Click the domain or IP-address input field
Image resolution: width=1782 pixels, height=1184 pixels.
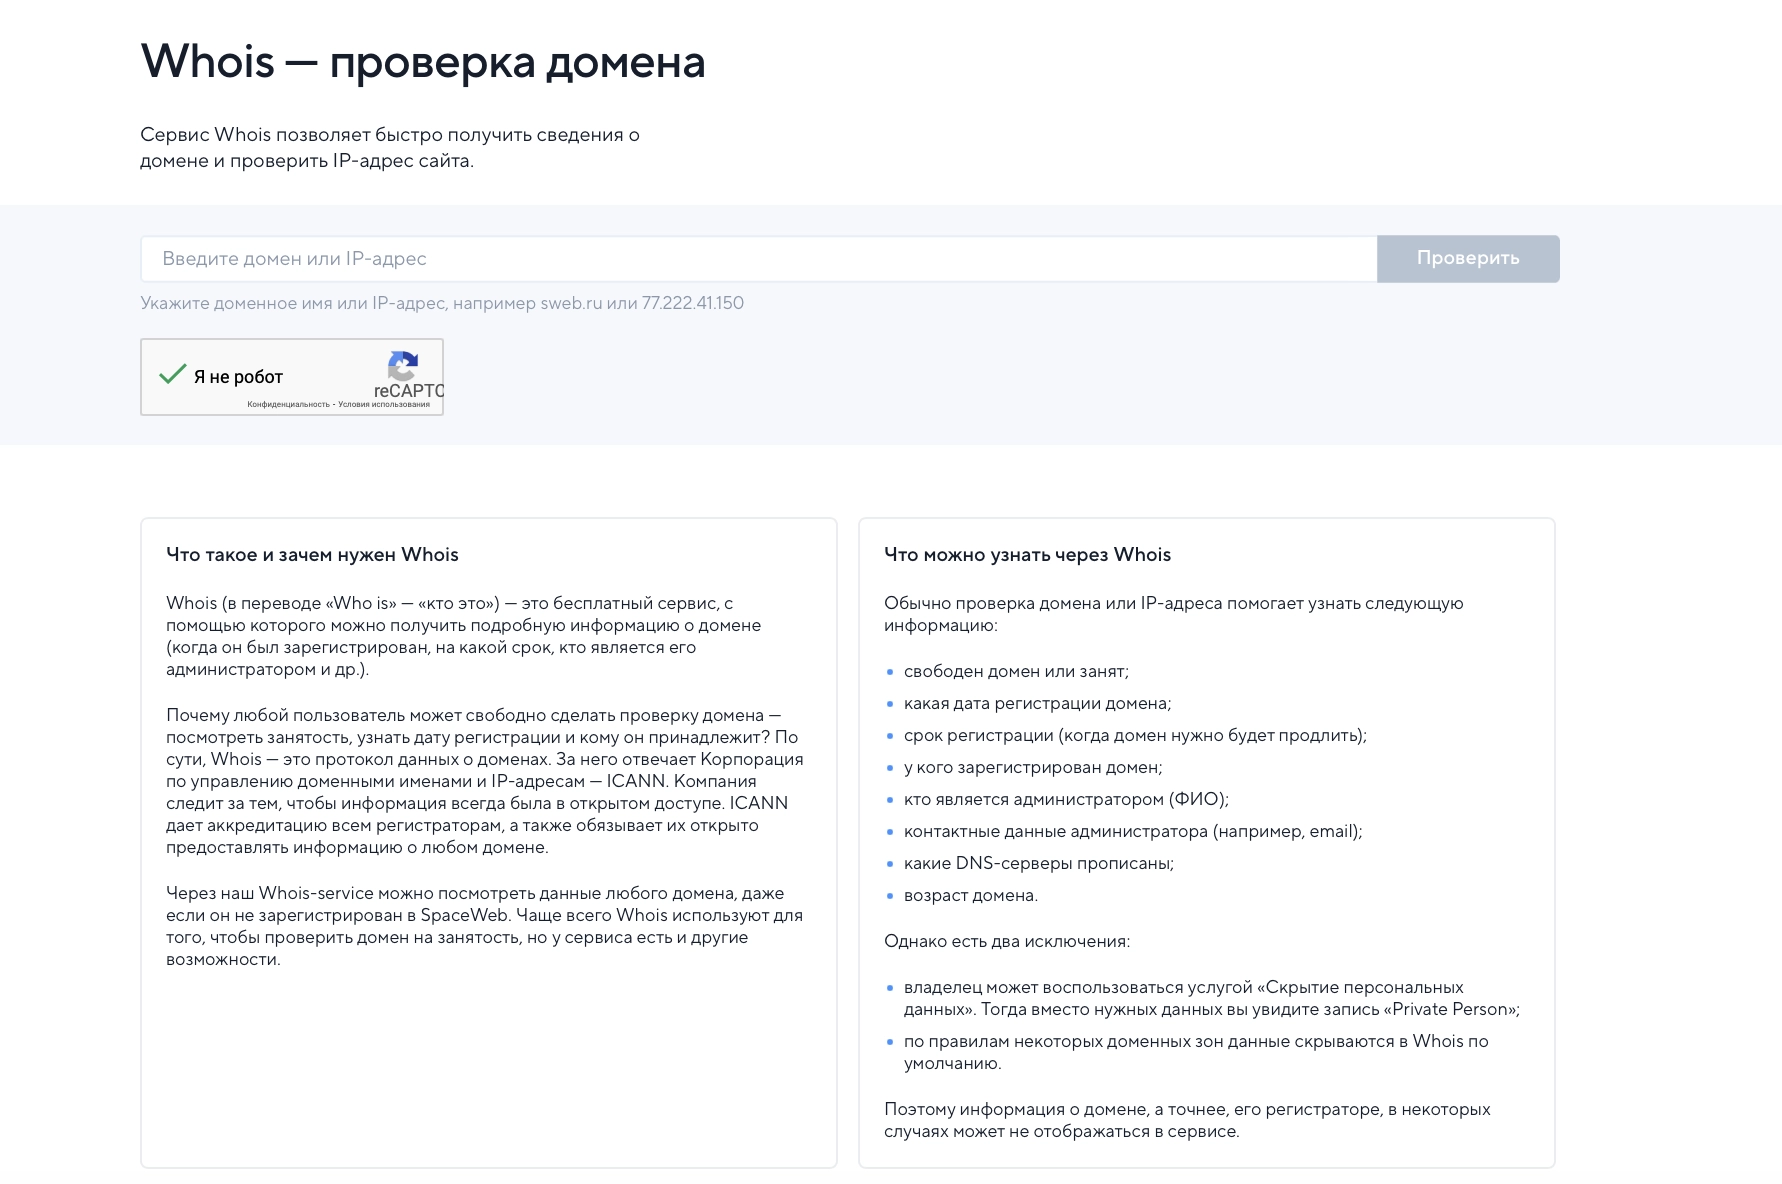[759, 259]
